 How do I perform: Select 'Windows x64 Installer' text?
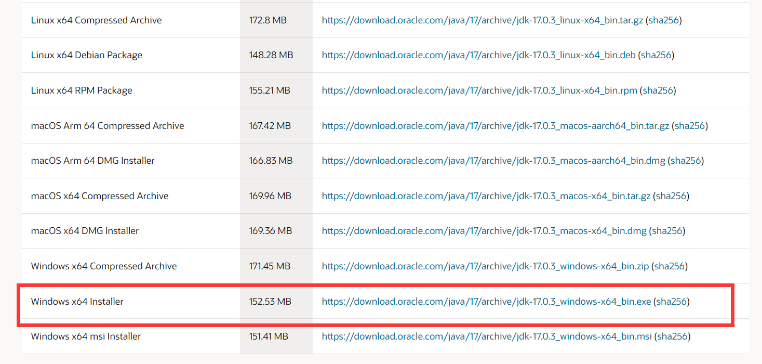[x=77, y=302]
